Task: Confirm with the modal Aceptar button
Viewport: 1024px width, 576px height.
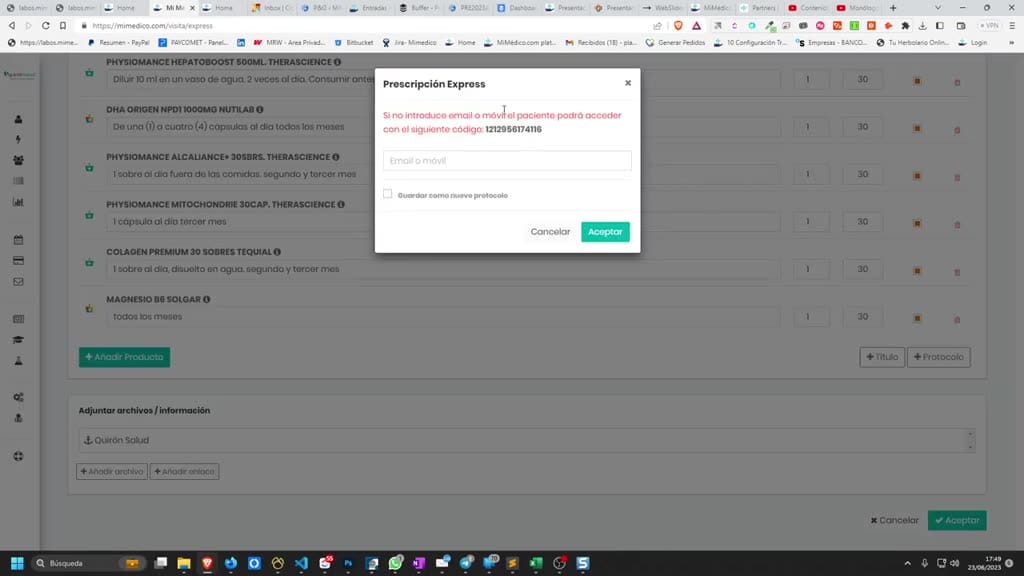Action: [x=605, y=232]
